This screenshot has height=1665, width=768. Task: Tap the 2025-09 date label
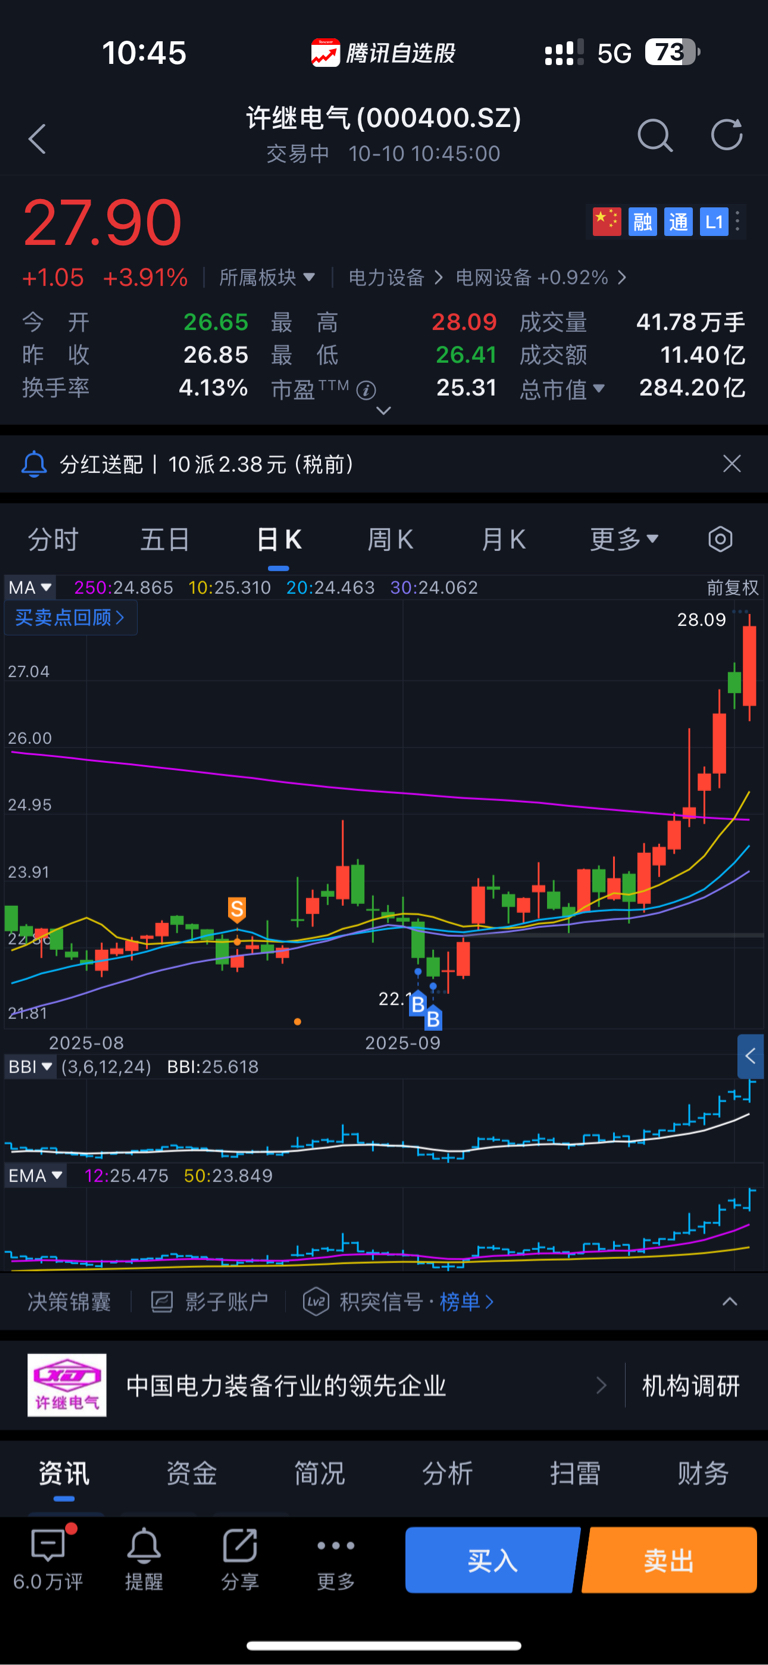(402, 1043)
